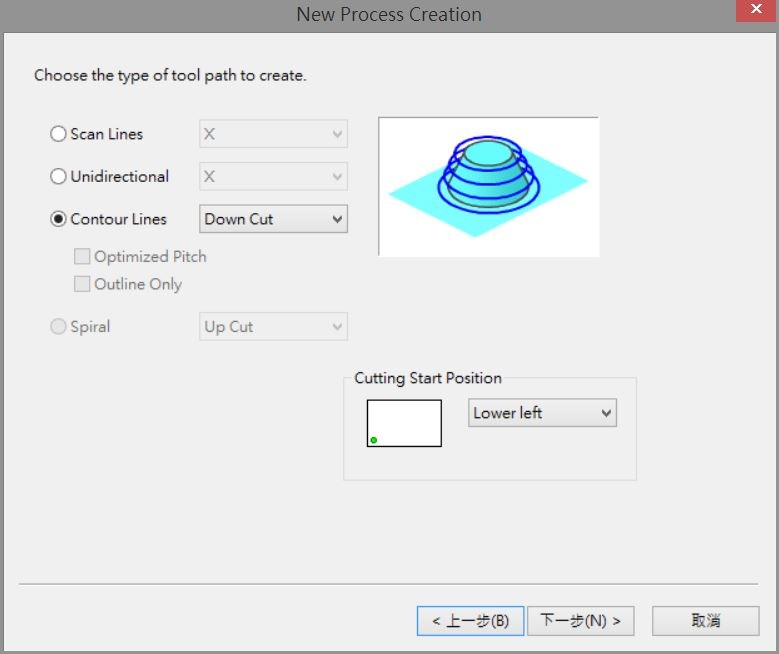Go back with the 上一步(B) button

point(470,621)
